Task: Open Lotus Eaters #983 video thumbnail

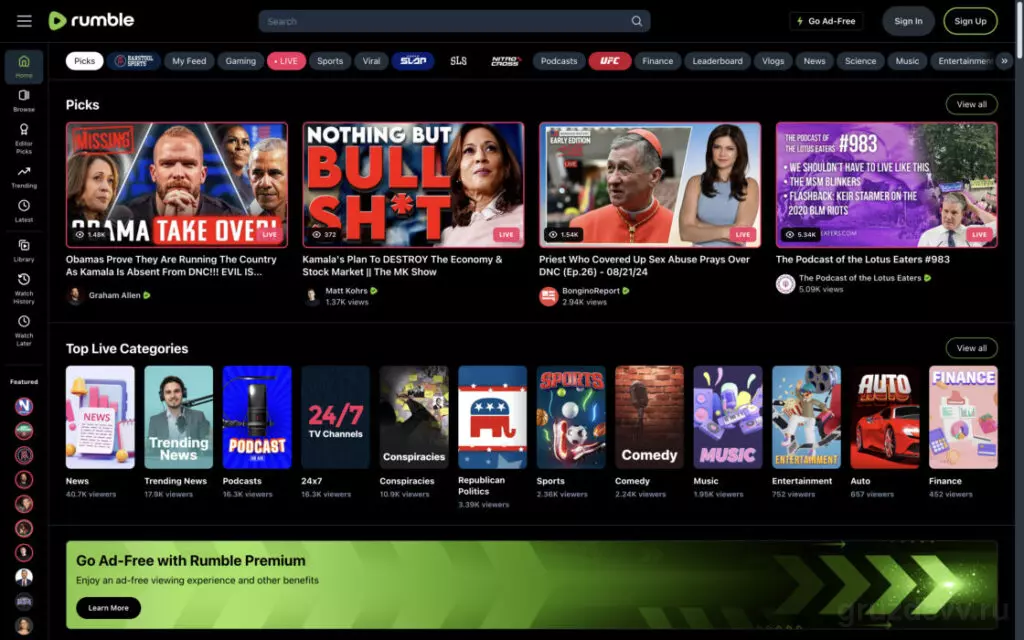Action: click(x=886, y=185)
